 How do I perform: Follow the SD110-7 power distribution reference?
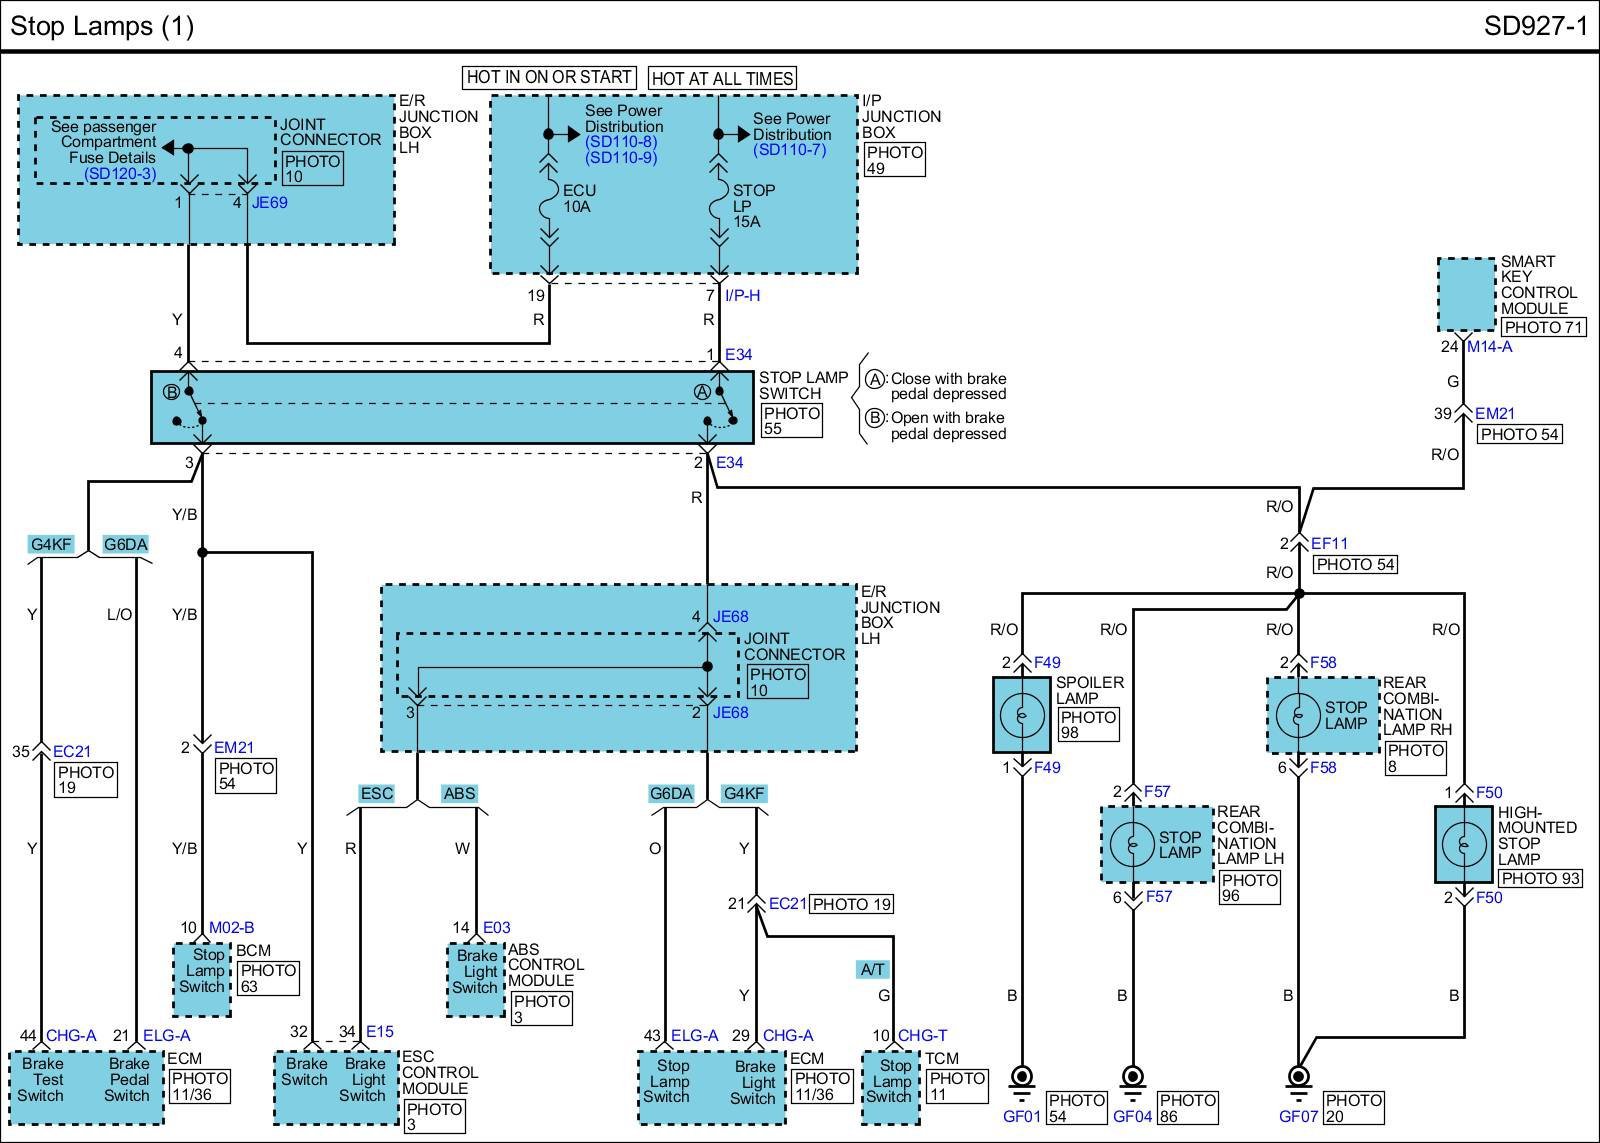(790, 150)
